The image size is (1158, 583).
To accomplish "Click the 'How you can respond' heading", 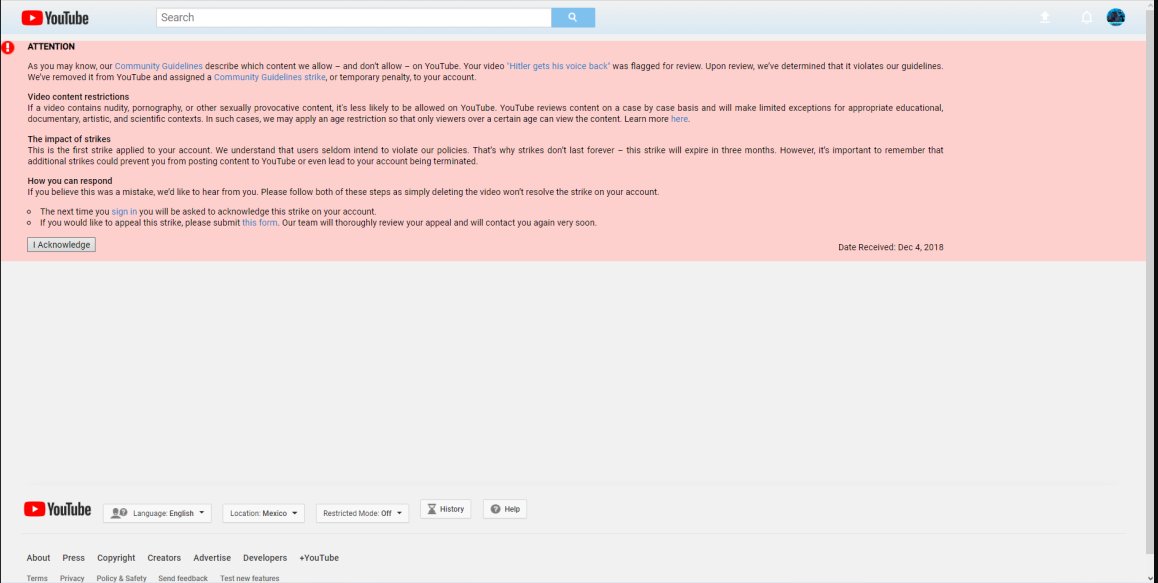I will (x=70, y=181).
